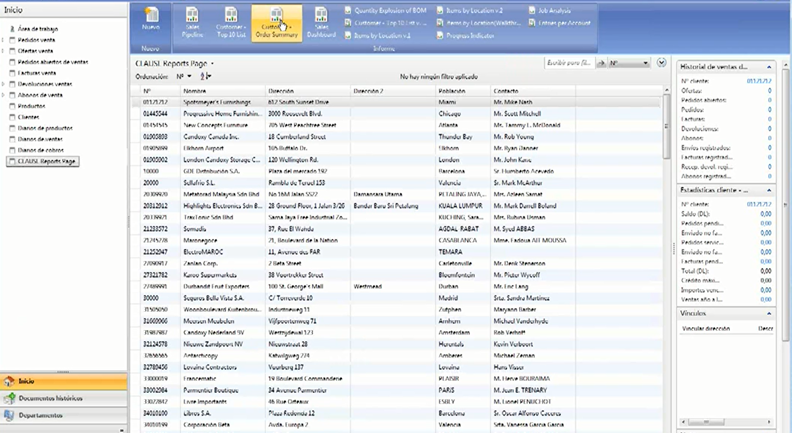
Task: Sort by Dirección column header
Action: pos(308,91)
